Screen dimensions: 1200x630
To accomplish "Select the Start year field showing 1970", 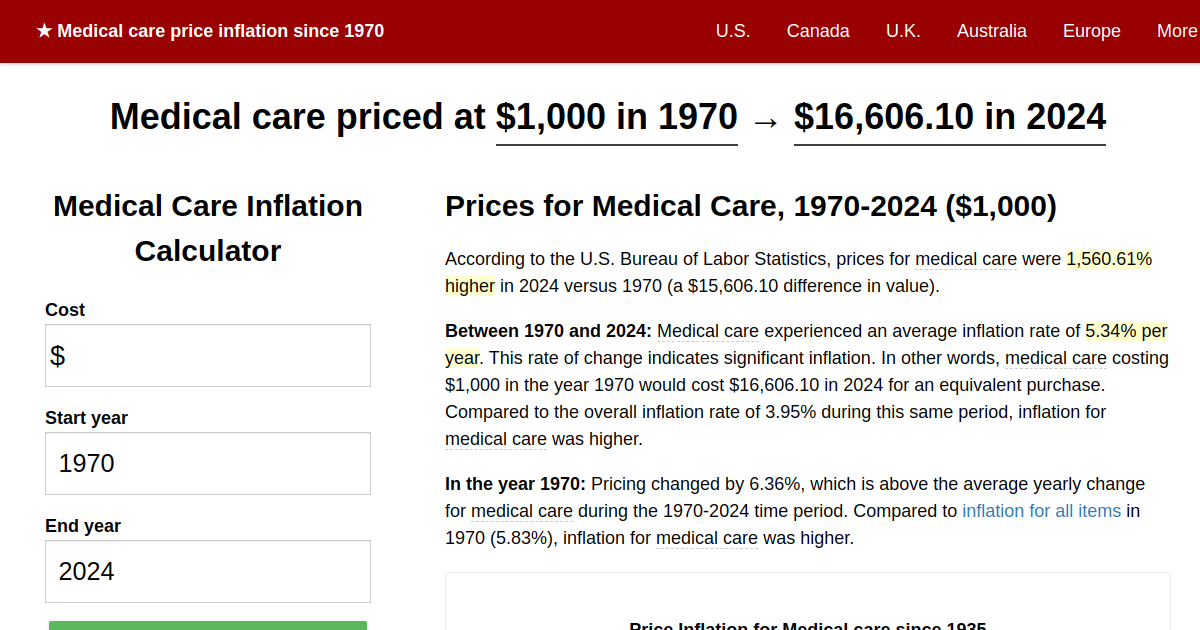I will click(207, 463).
